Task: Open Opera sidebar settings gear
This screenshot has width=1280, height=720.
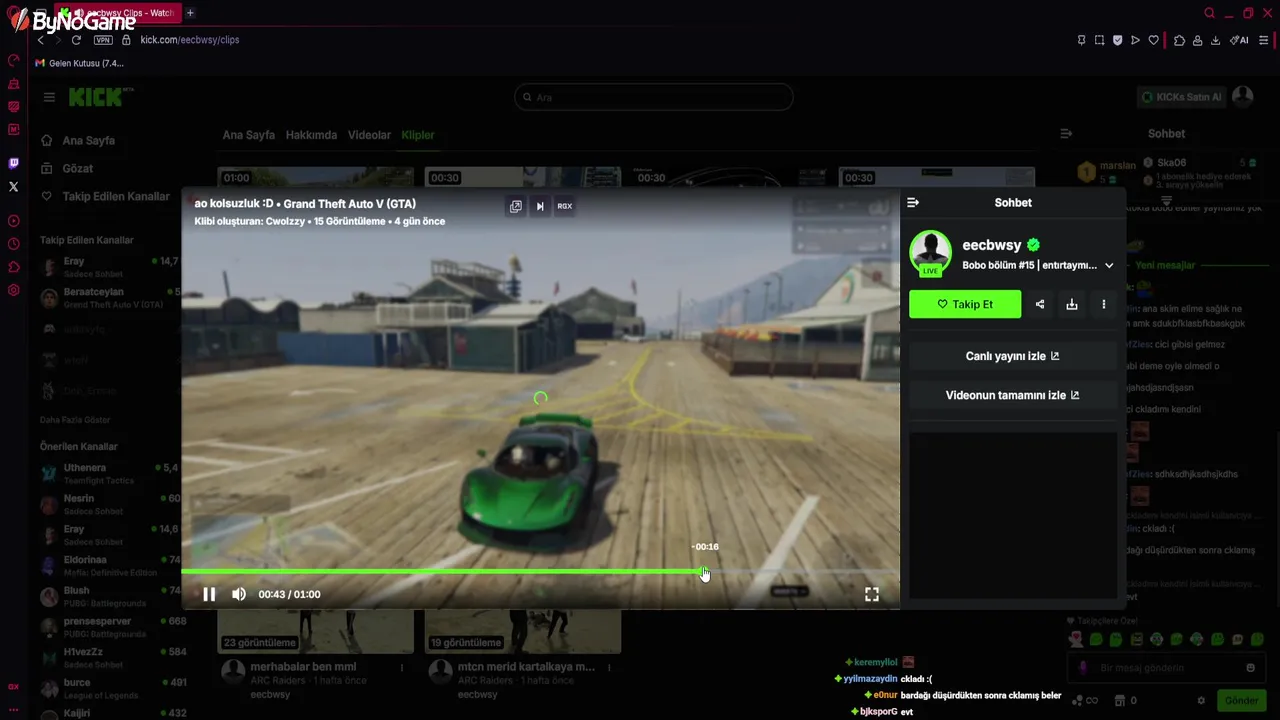Action: coord(13,290)
